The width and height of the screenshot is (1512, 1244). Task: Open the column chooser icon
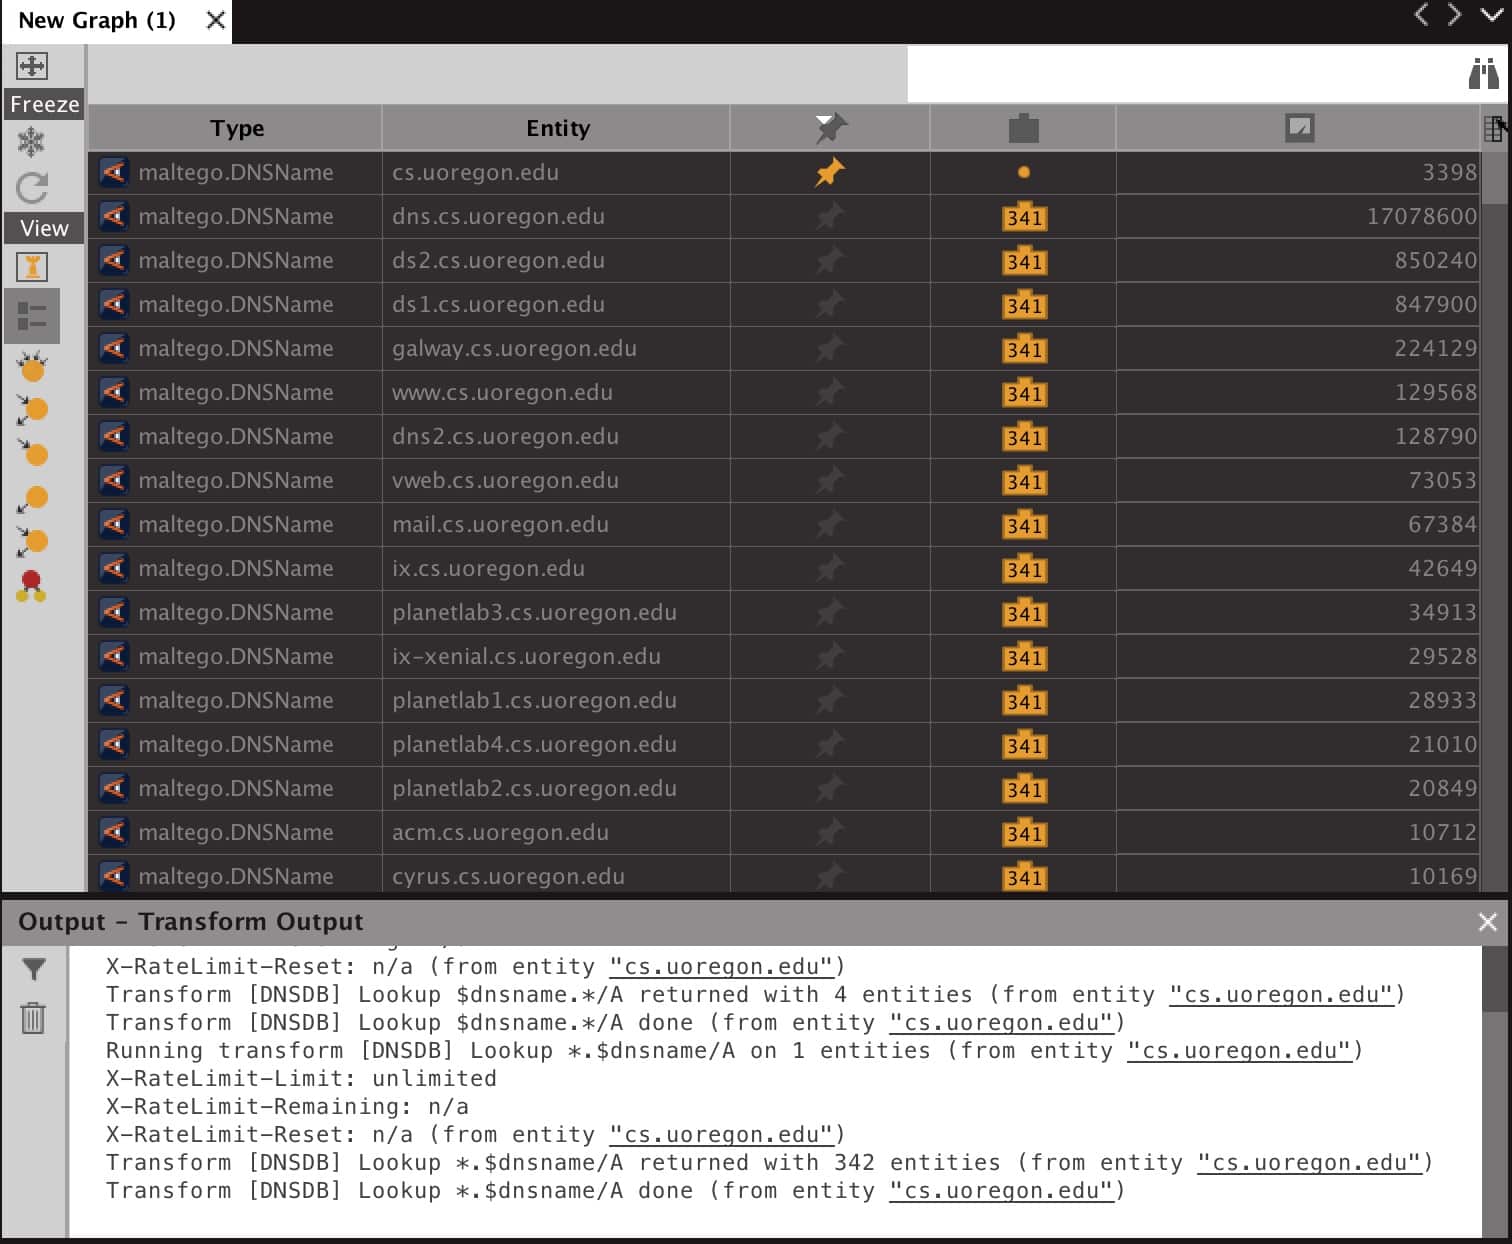pos(1494,128)
